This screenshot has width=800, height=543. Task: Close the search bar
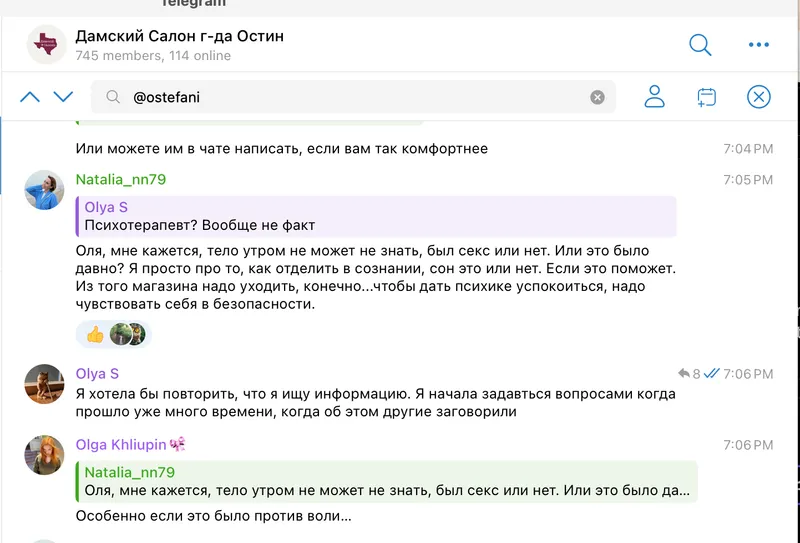759,97
